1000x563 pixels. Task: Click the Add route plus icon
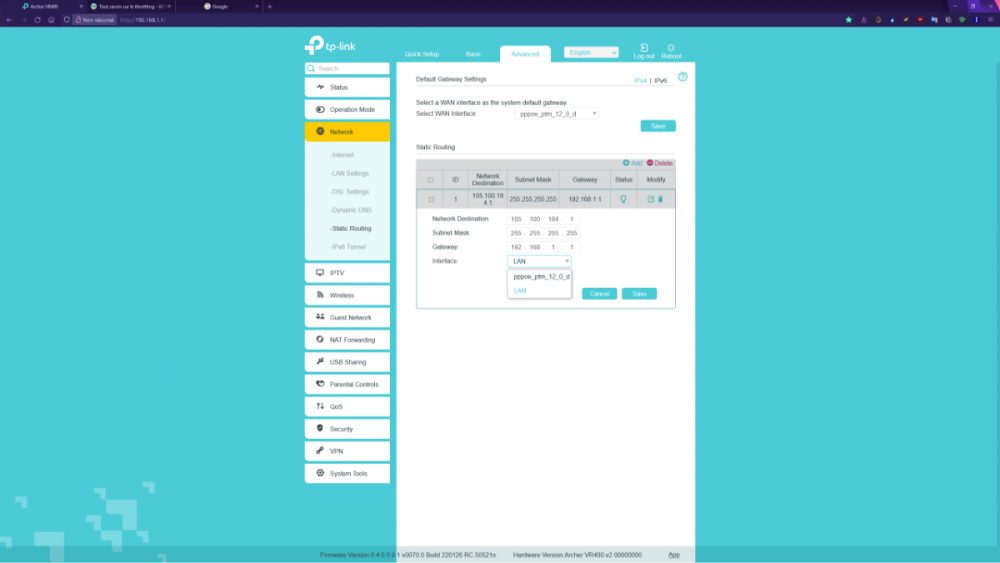(627, 163)
